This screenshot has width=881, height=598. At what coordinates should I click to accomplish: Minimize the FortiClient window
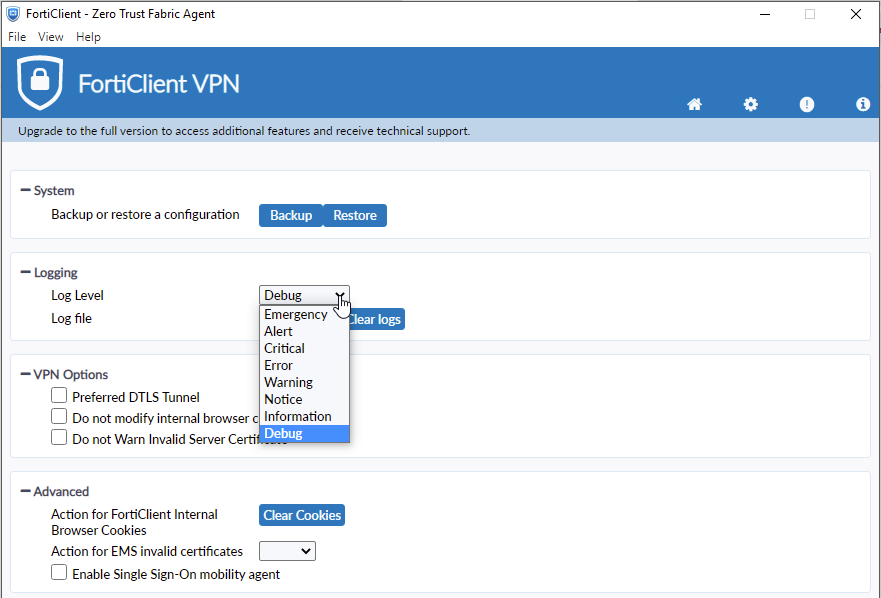point(765,14)
